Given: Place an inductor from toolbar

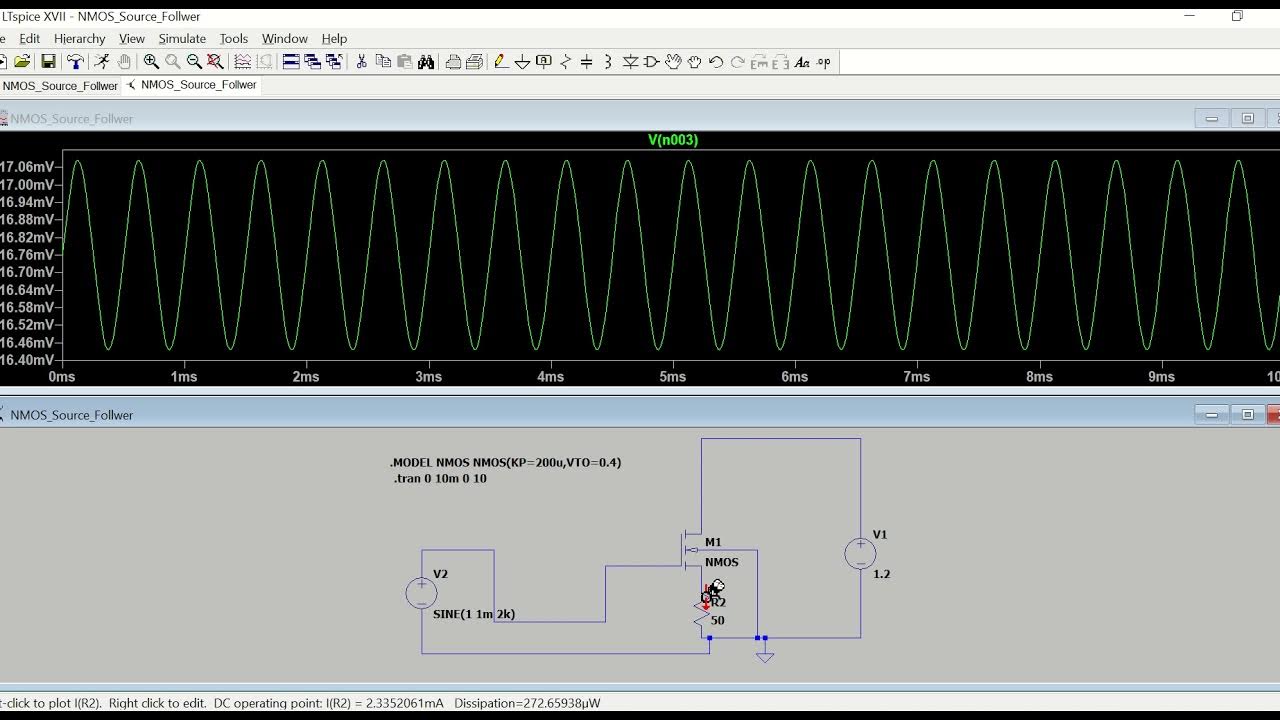Looking at the screenshot, I should (608, 62).
